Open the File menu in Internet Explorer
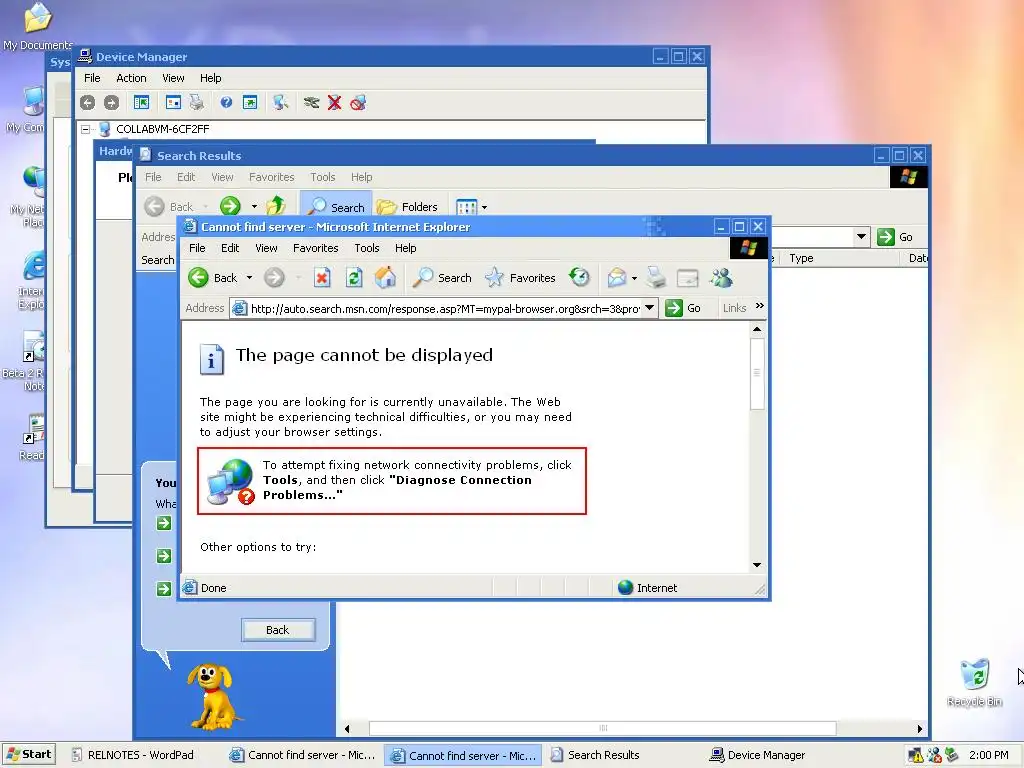Viewport: 1024px width, 768px height. point(197,248)
